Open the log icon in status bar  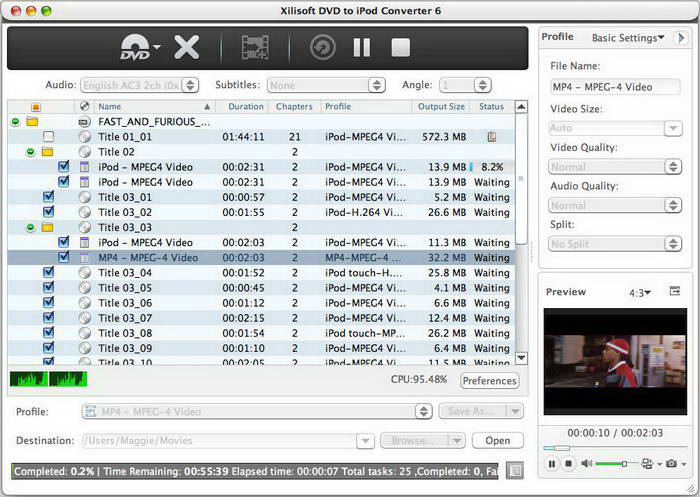[x=515, y=470]
